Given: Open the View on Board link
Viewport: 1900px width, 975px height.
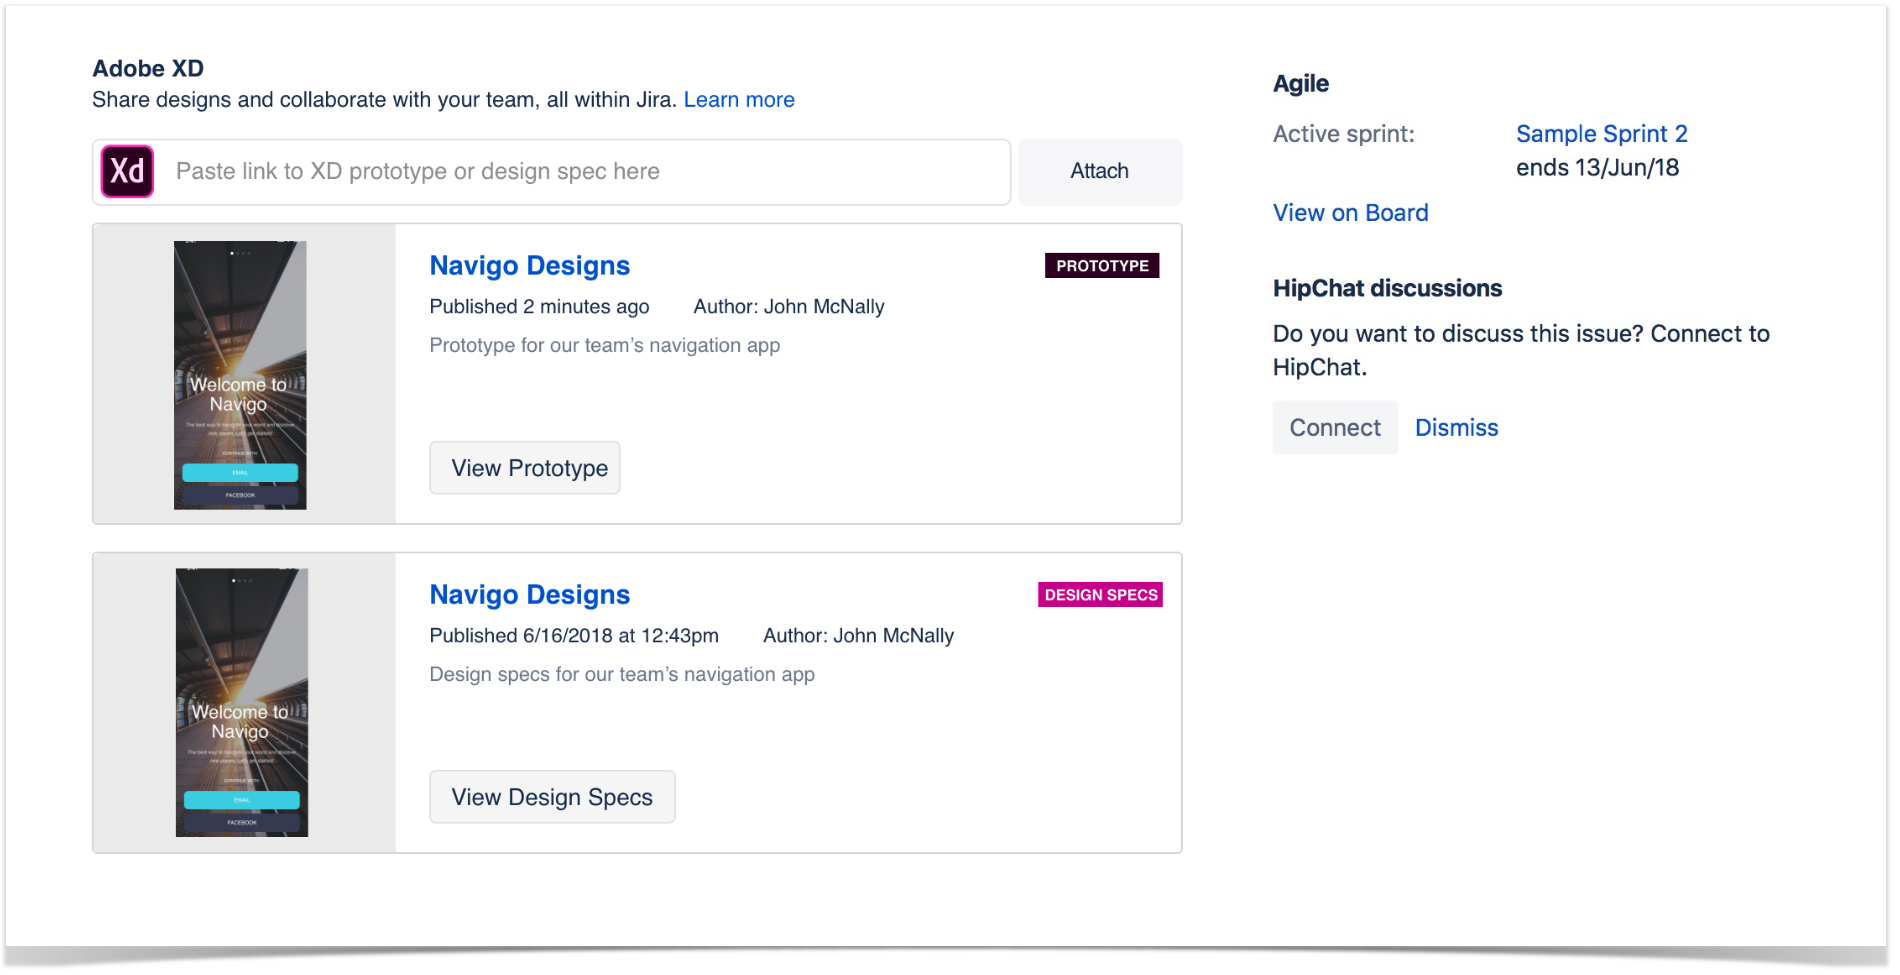Looking at the screenshot, I should pos(1350,213).
